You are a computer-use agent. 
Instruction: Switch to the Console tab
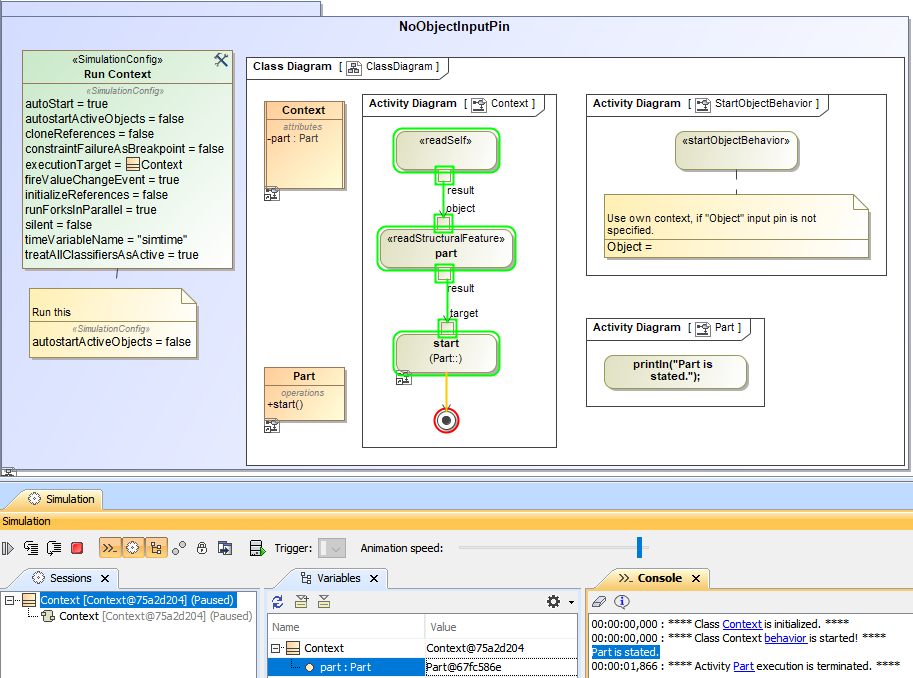pyautogui.click(x=659, y=578)
